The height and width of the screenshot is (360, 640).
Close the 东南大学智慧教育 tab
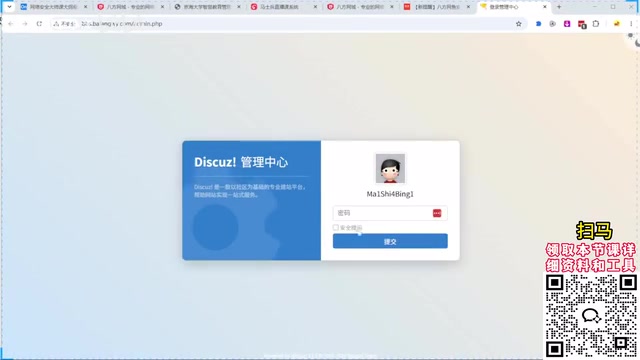[239, 7]
